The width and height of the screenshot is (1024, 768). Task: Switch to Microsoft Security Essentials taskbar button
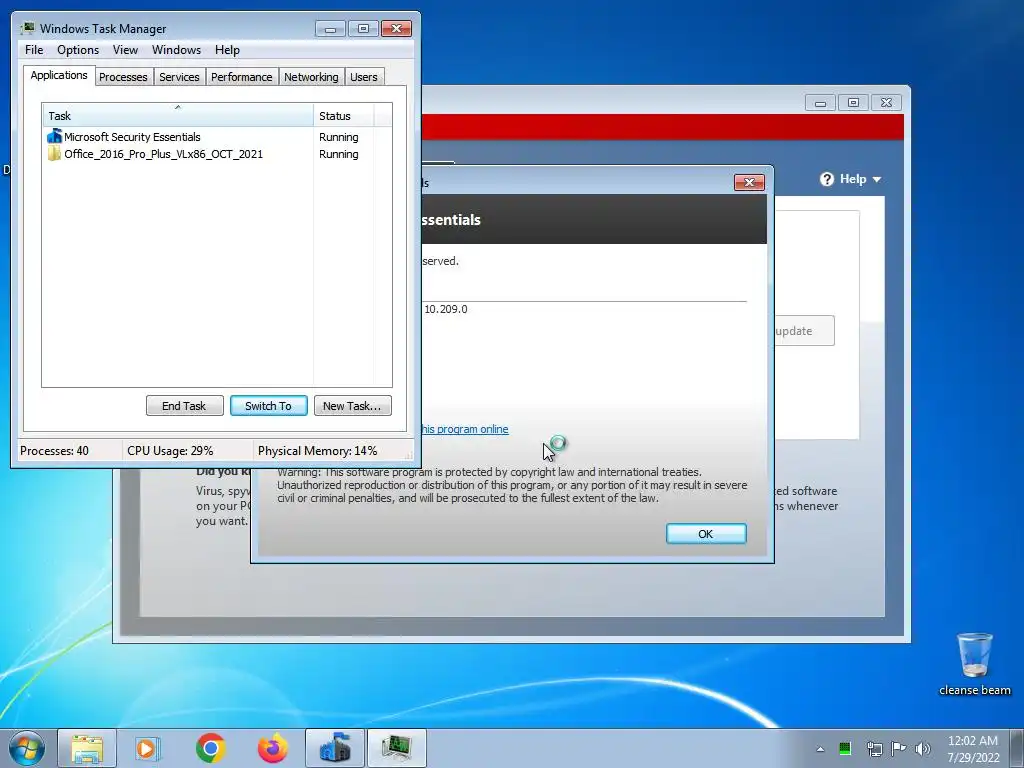pos(335,748)
